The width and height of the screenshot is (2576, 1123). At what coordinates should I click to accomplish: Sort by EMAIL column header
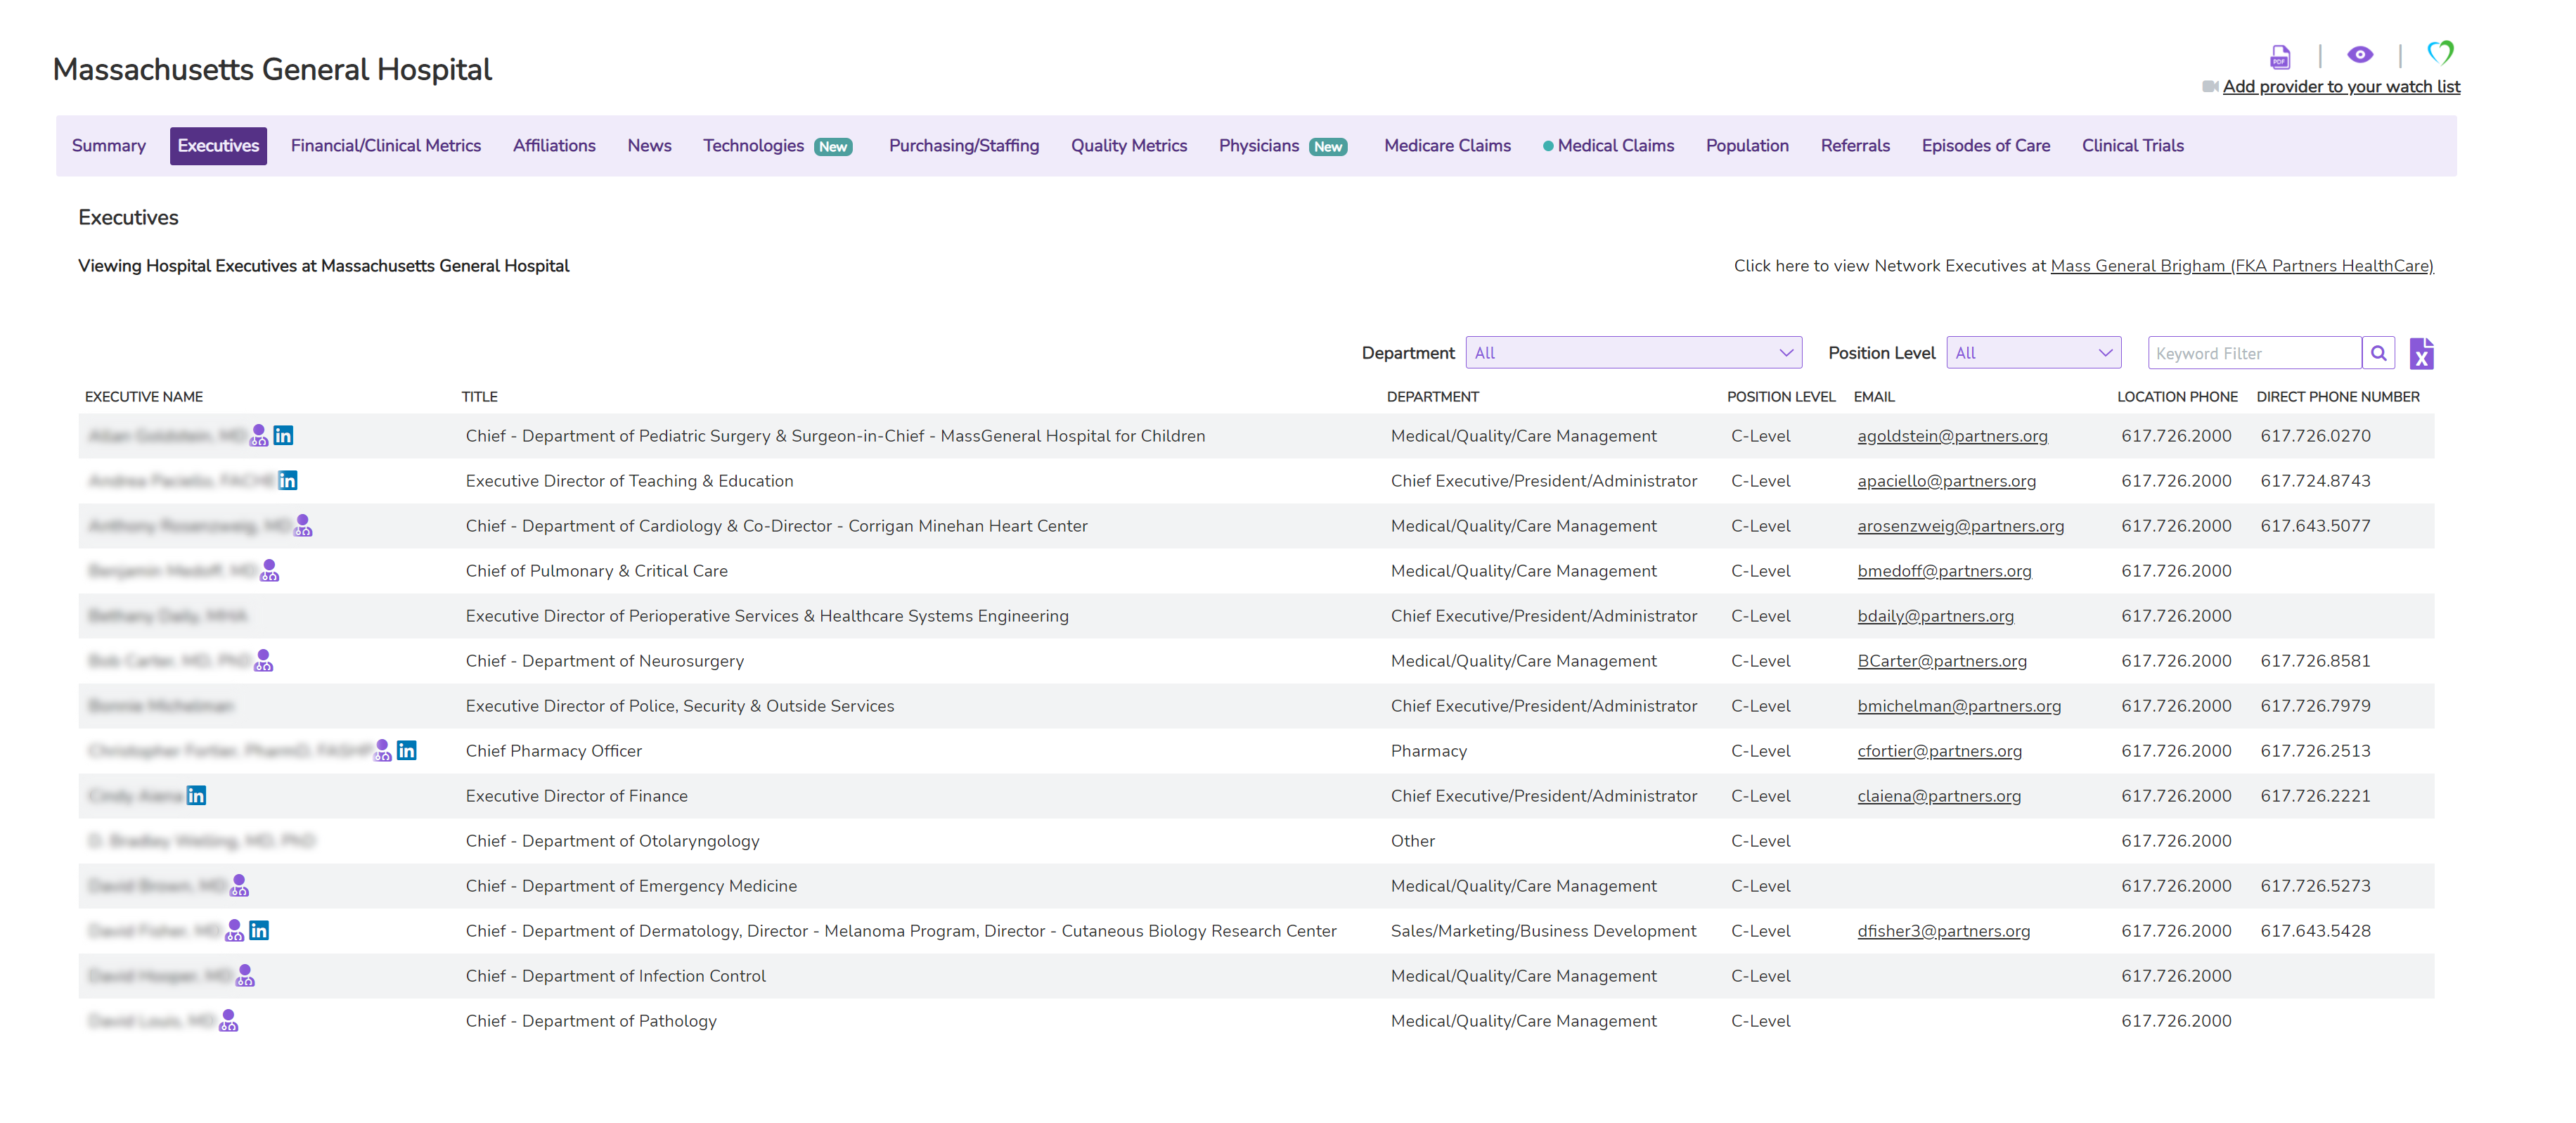1873,397
